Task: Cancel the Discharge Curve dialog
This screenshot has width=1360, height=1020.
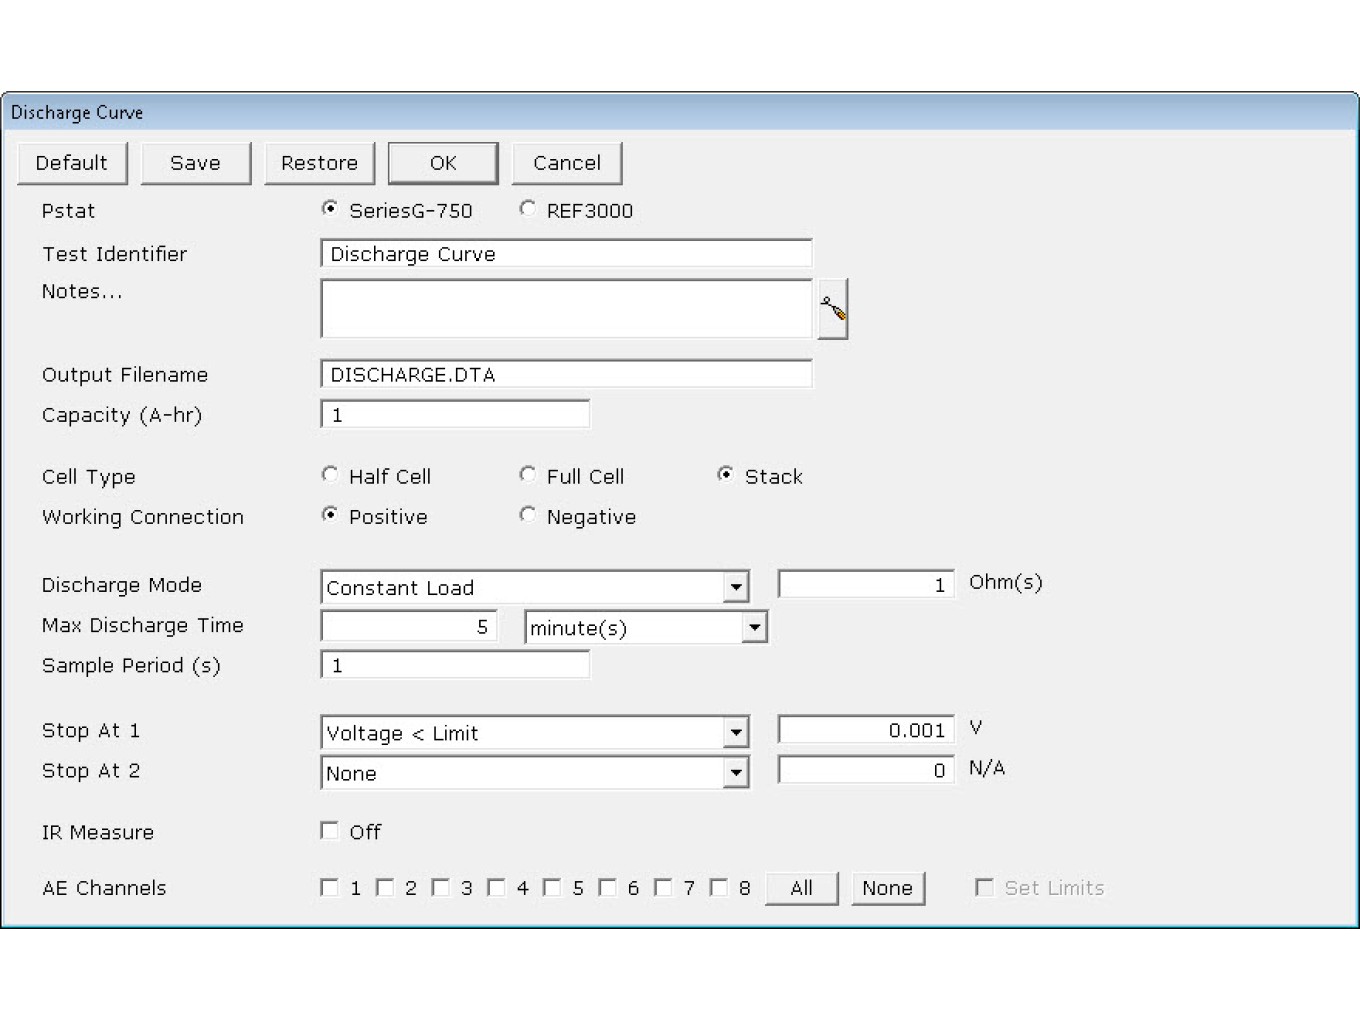Action: coord(567,163)
